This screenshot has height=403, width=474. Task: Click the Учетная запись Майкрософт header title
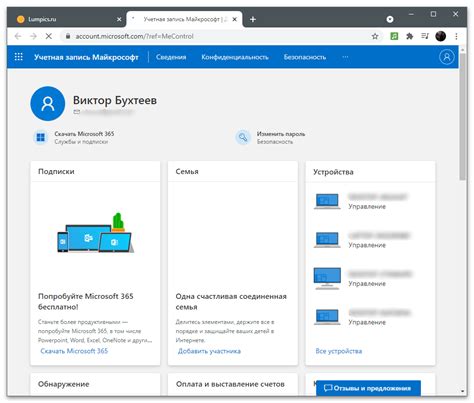(x=86, y=57)
